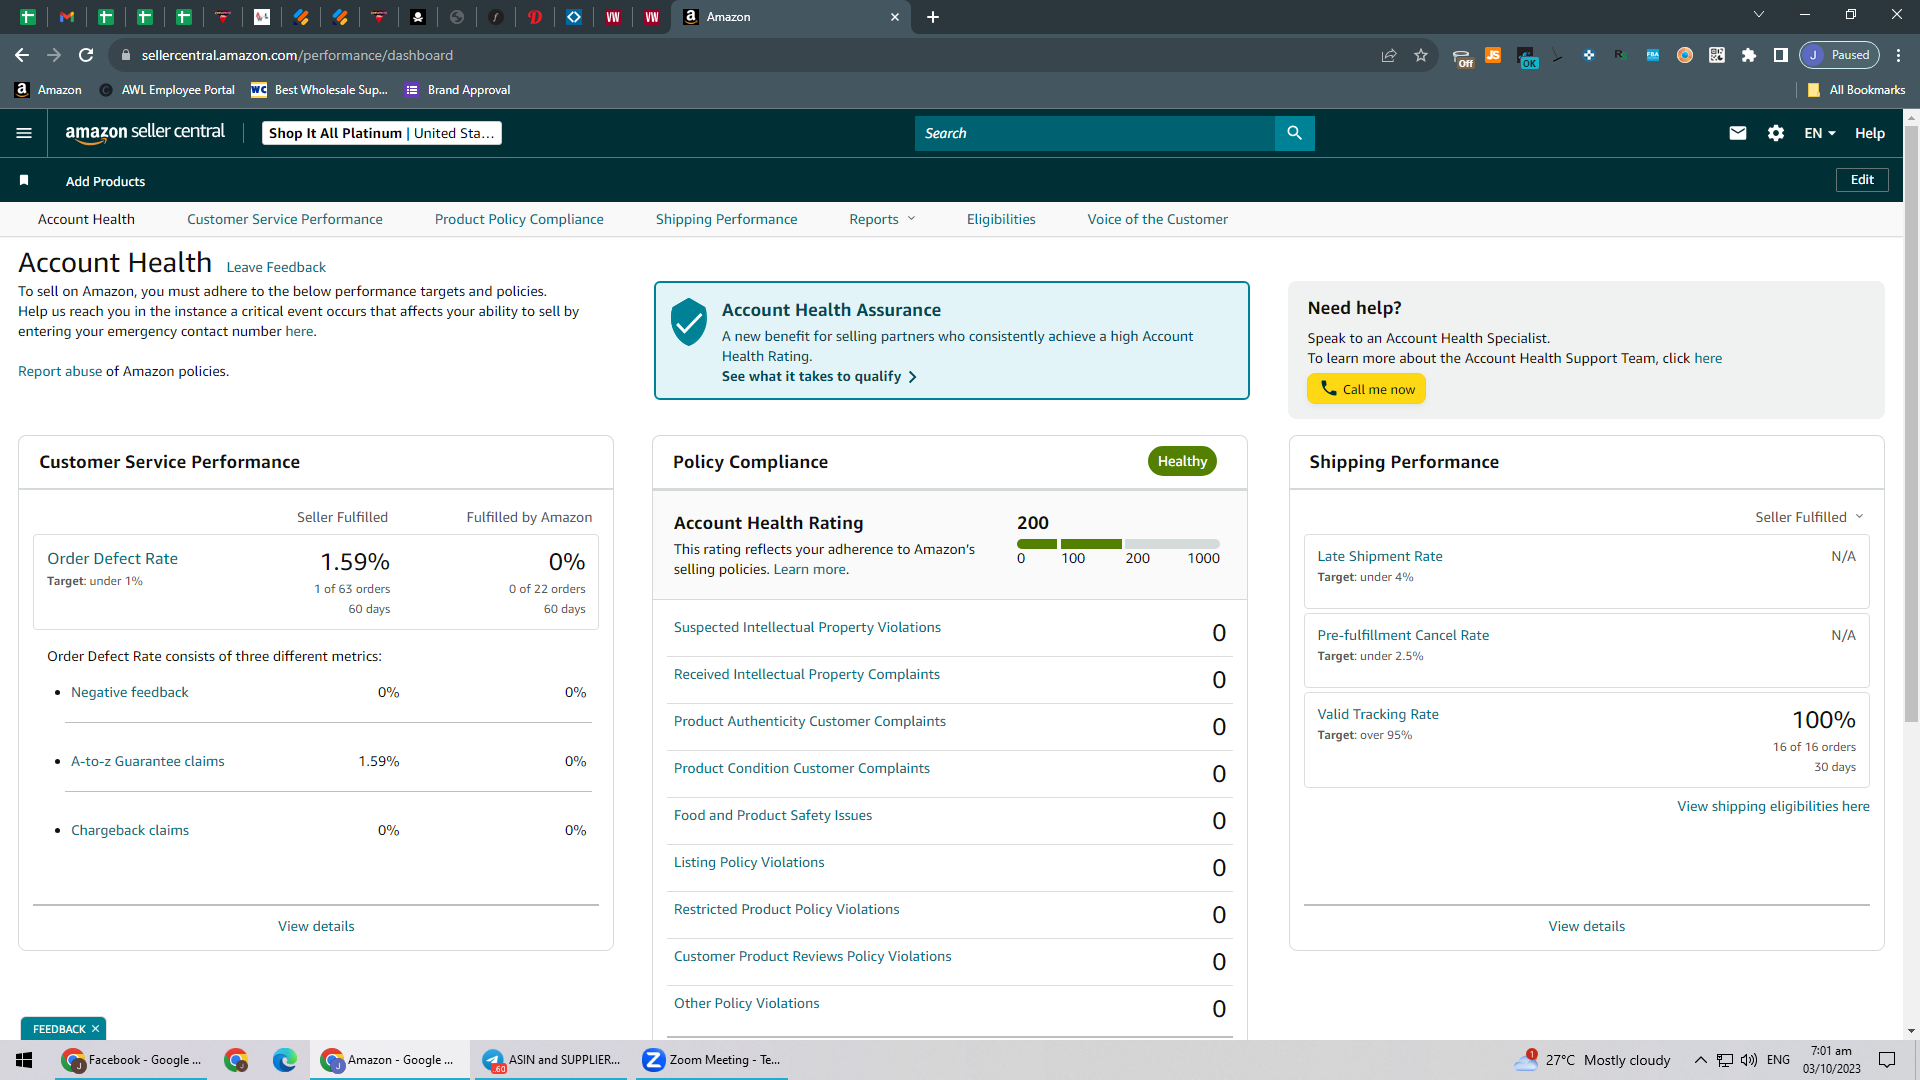Open the Help link in header
Viewport: 1920px width, 1080px height.
(1870, 133)
